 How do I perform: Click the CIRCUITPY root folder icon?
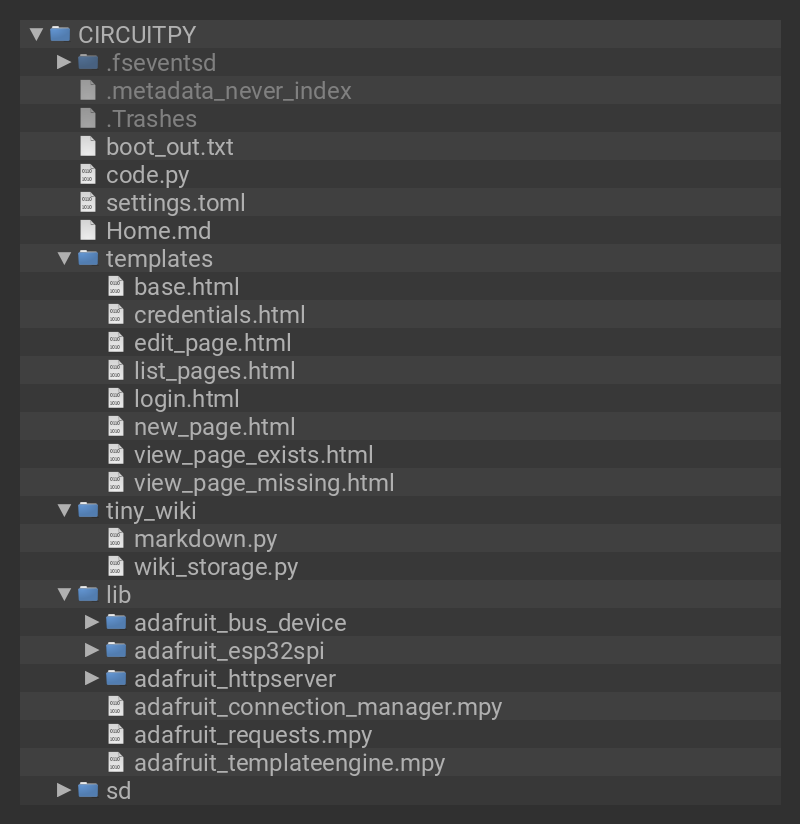[60, 34]
